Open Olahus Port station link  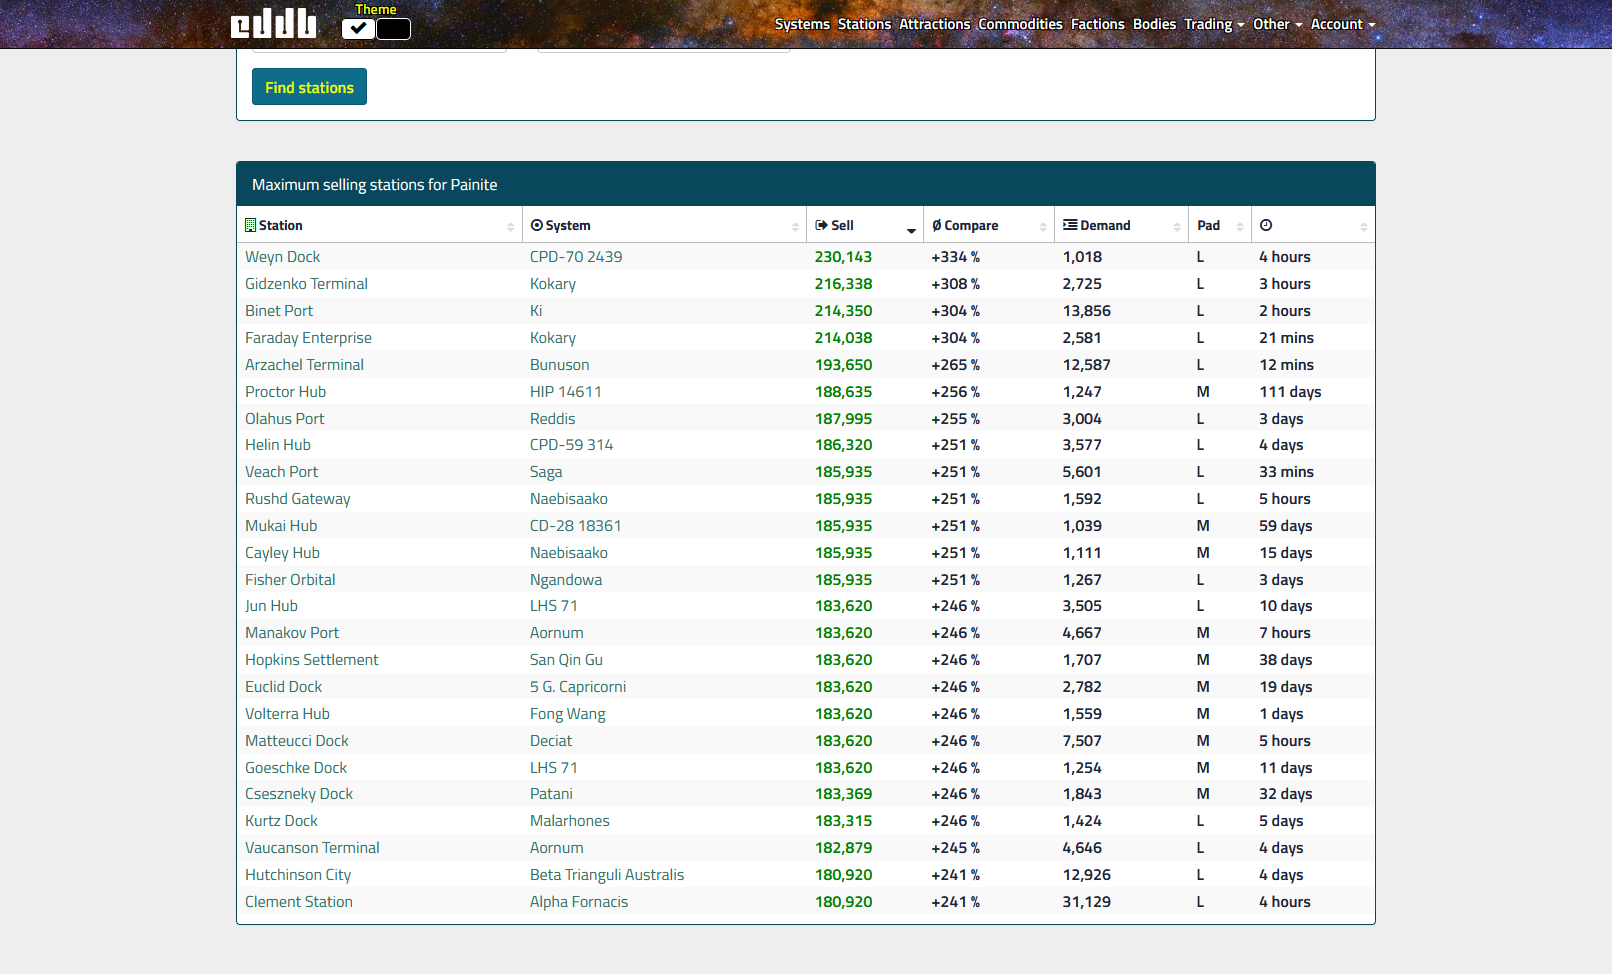(x=284, y=419)
